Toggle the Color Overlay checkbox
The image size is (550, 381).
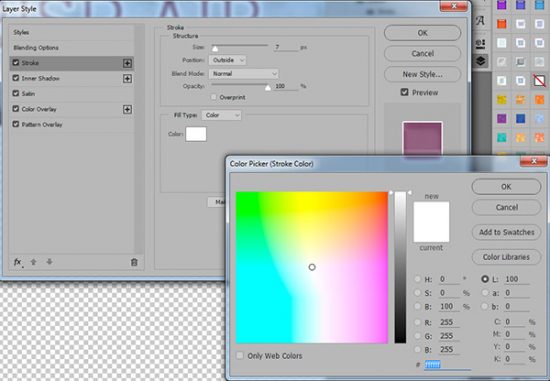point(16,109)
